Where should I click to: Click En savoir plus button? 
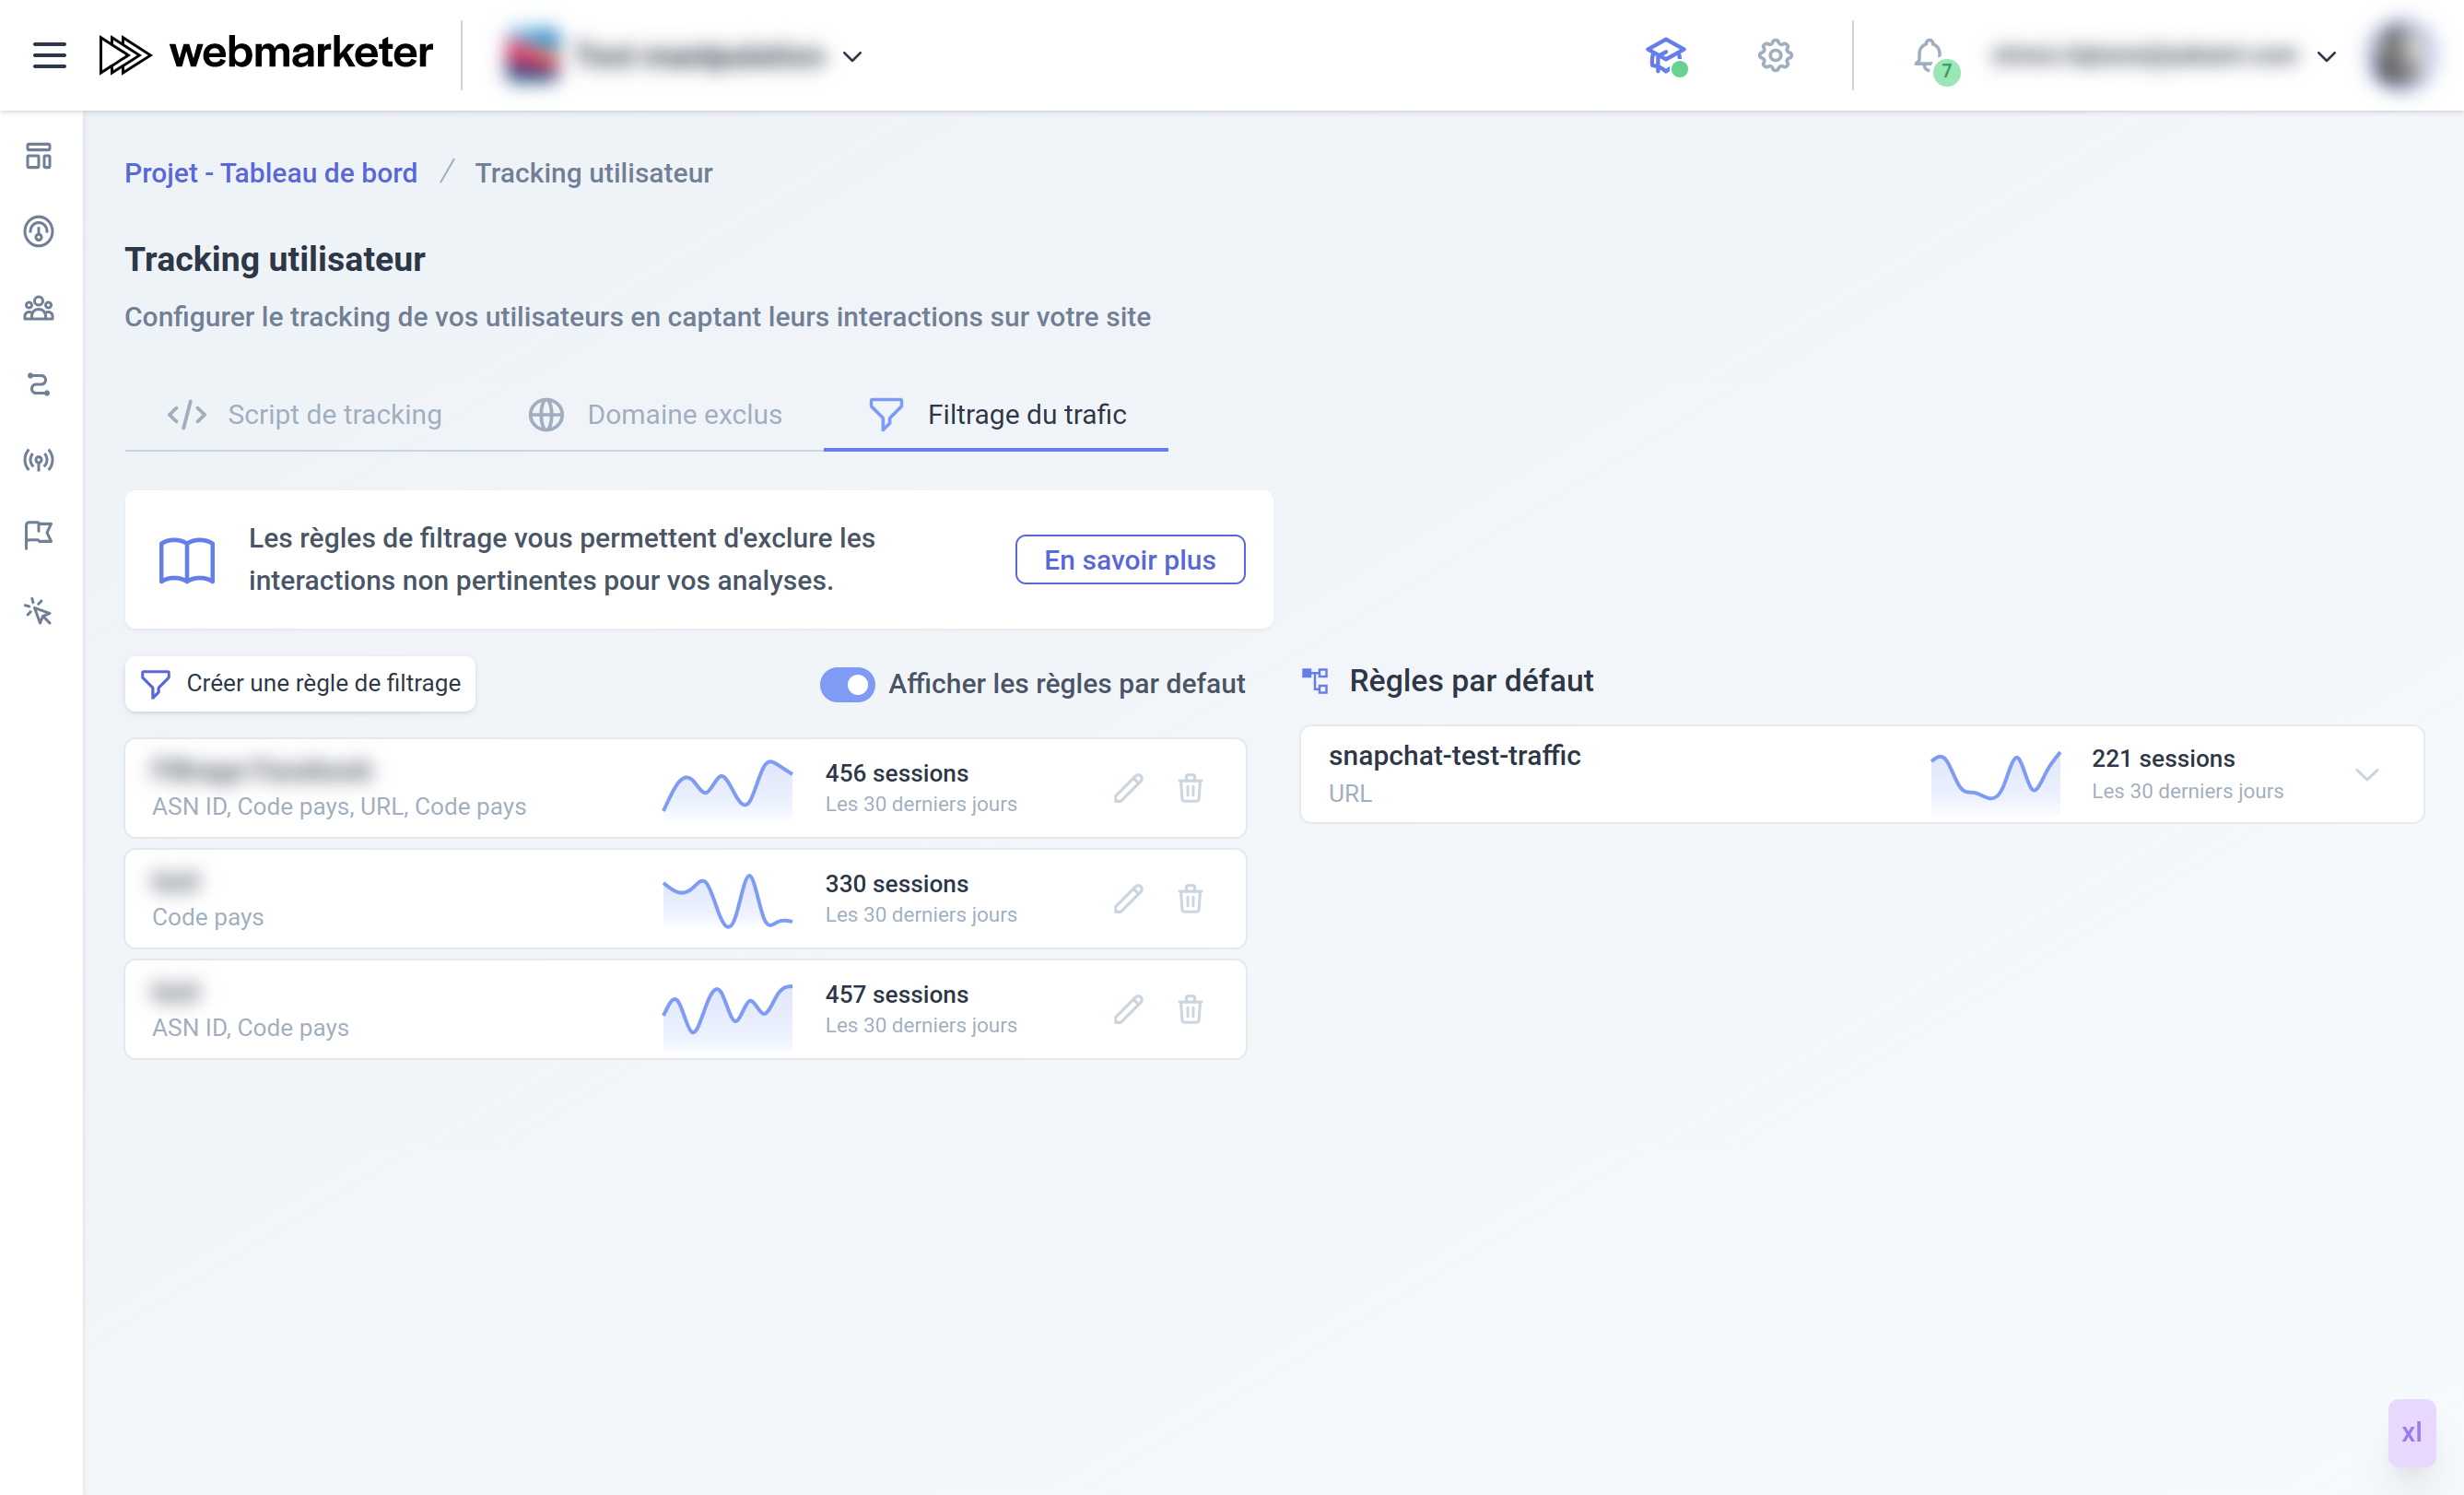(1130, 559)
